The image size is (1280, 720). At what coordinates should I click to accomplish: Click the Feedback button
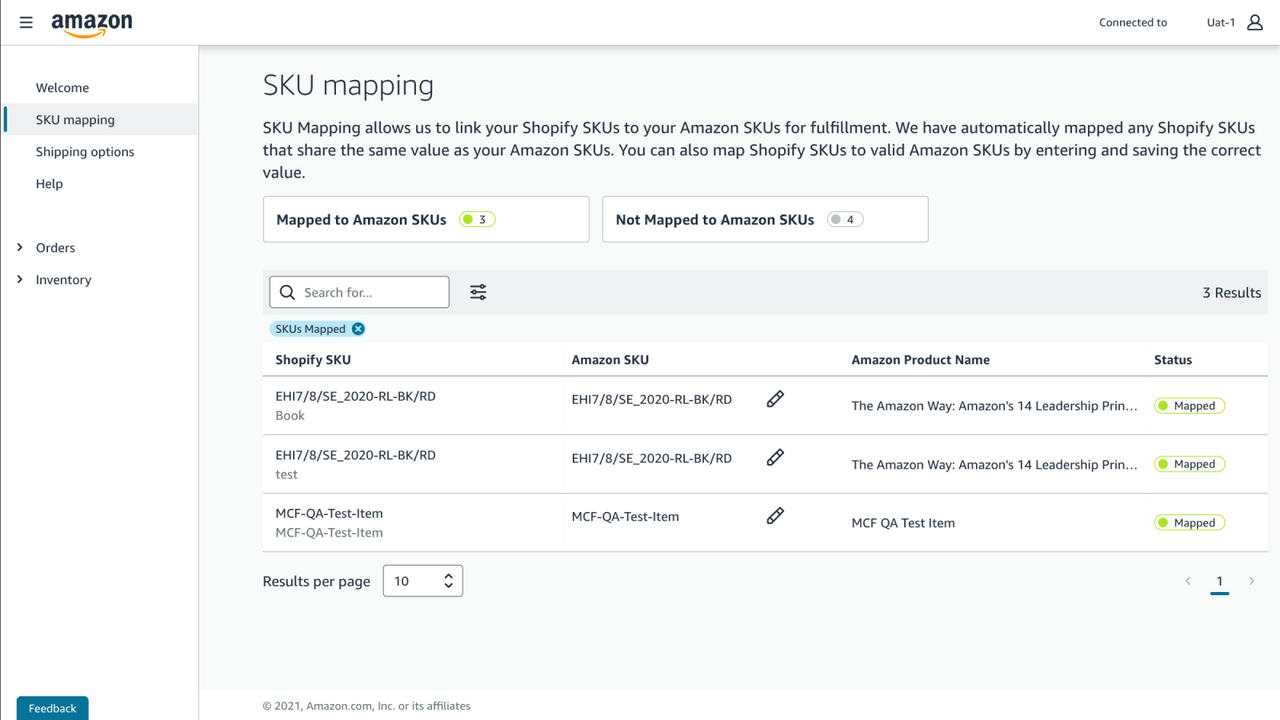pos(51,707)
